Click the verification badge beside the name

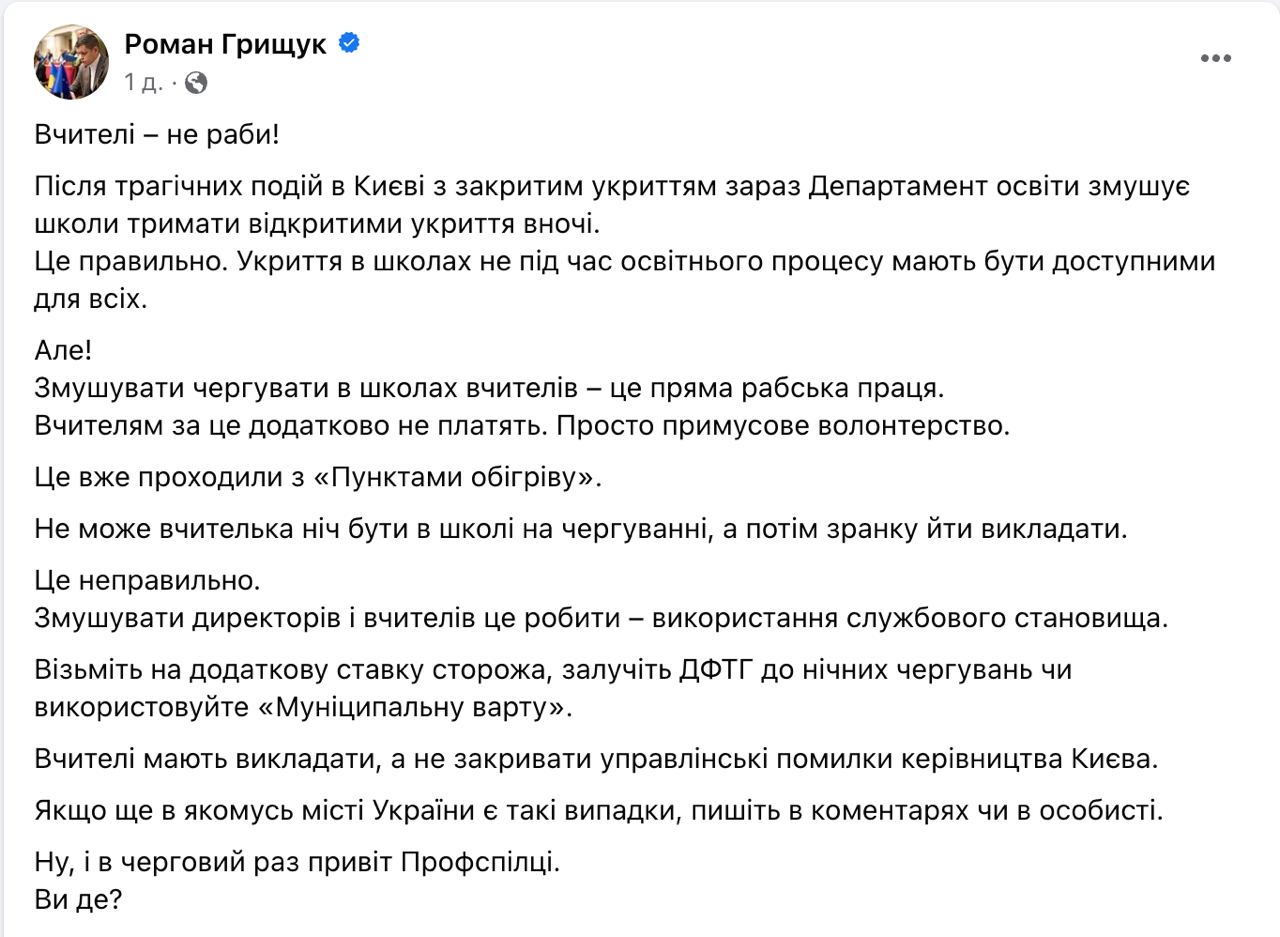pos(347,44)
